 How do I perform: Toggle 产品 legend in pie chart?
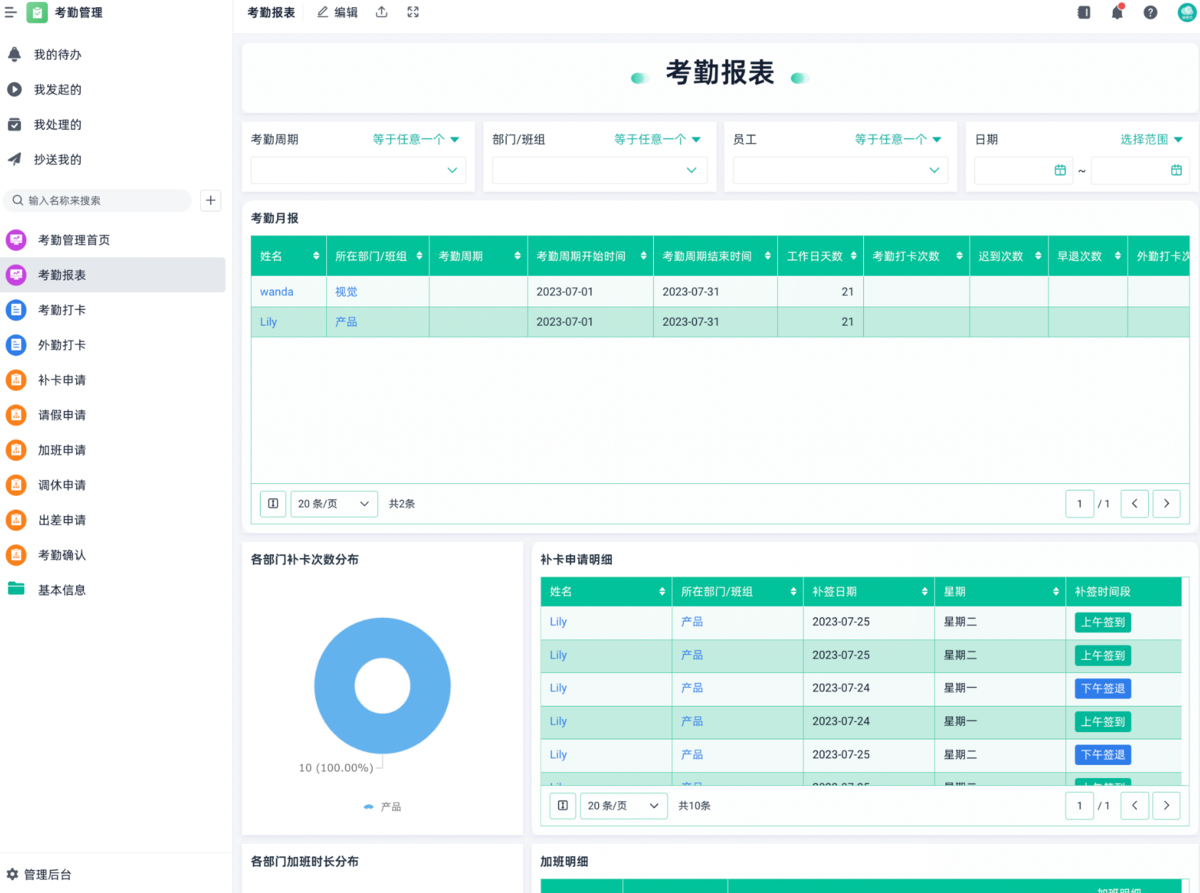pyautogui.click(x=382, y=806)
